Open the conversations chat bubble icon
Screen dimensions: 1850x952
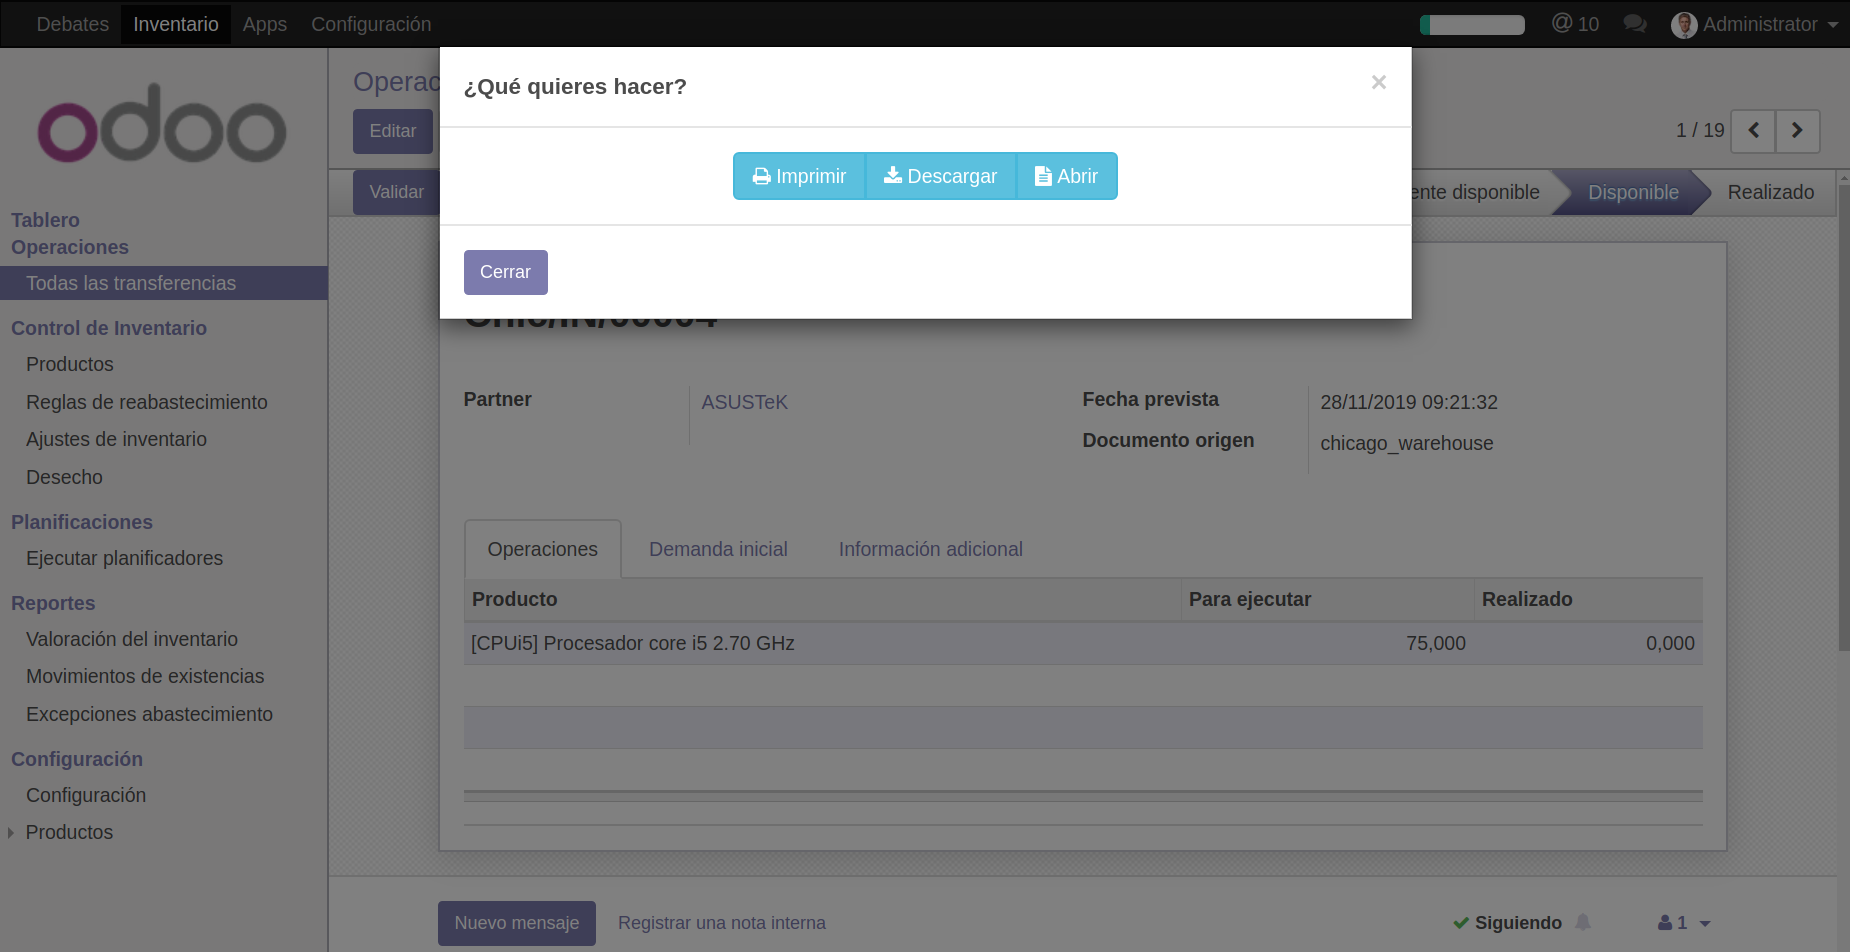1635,24
